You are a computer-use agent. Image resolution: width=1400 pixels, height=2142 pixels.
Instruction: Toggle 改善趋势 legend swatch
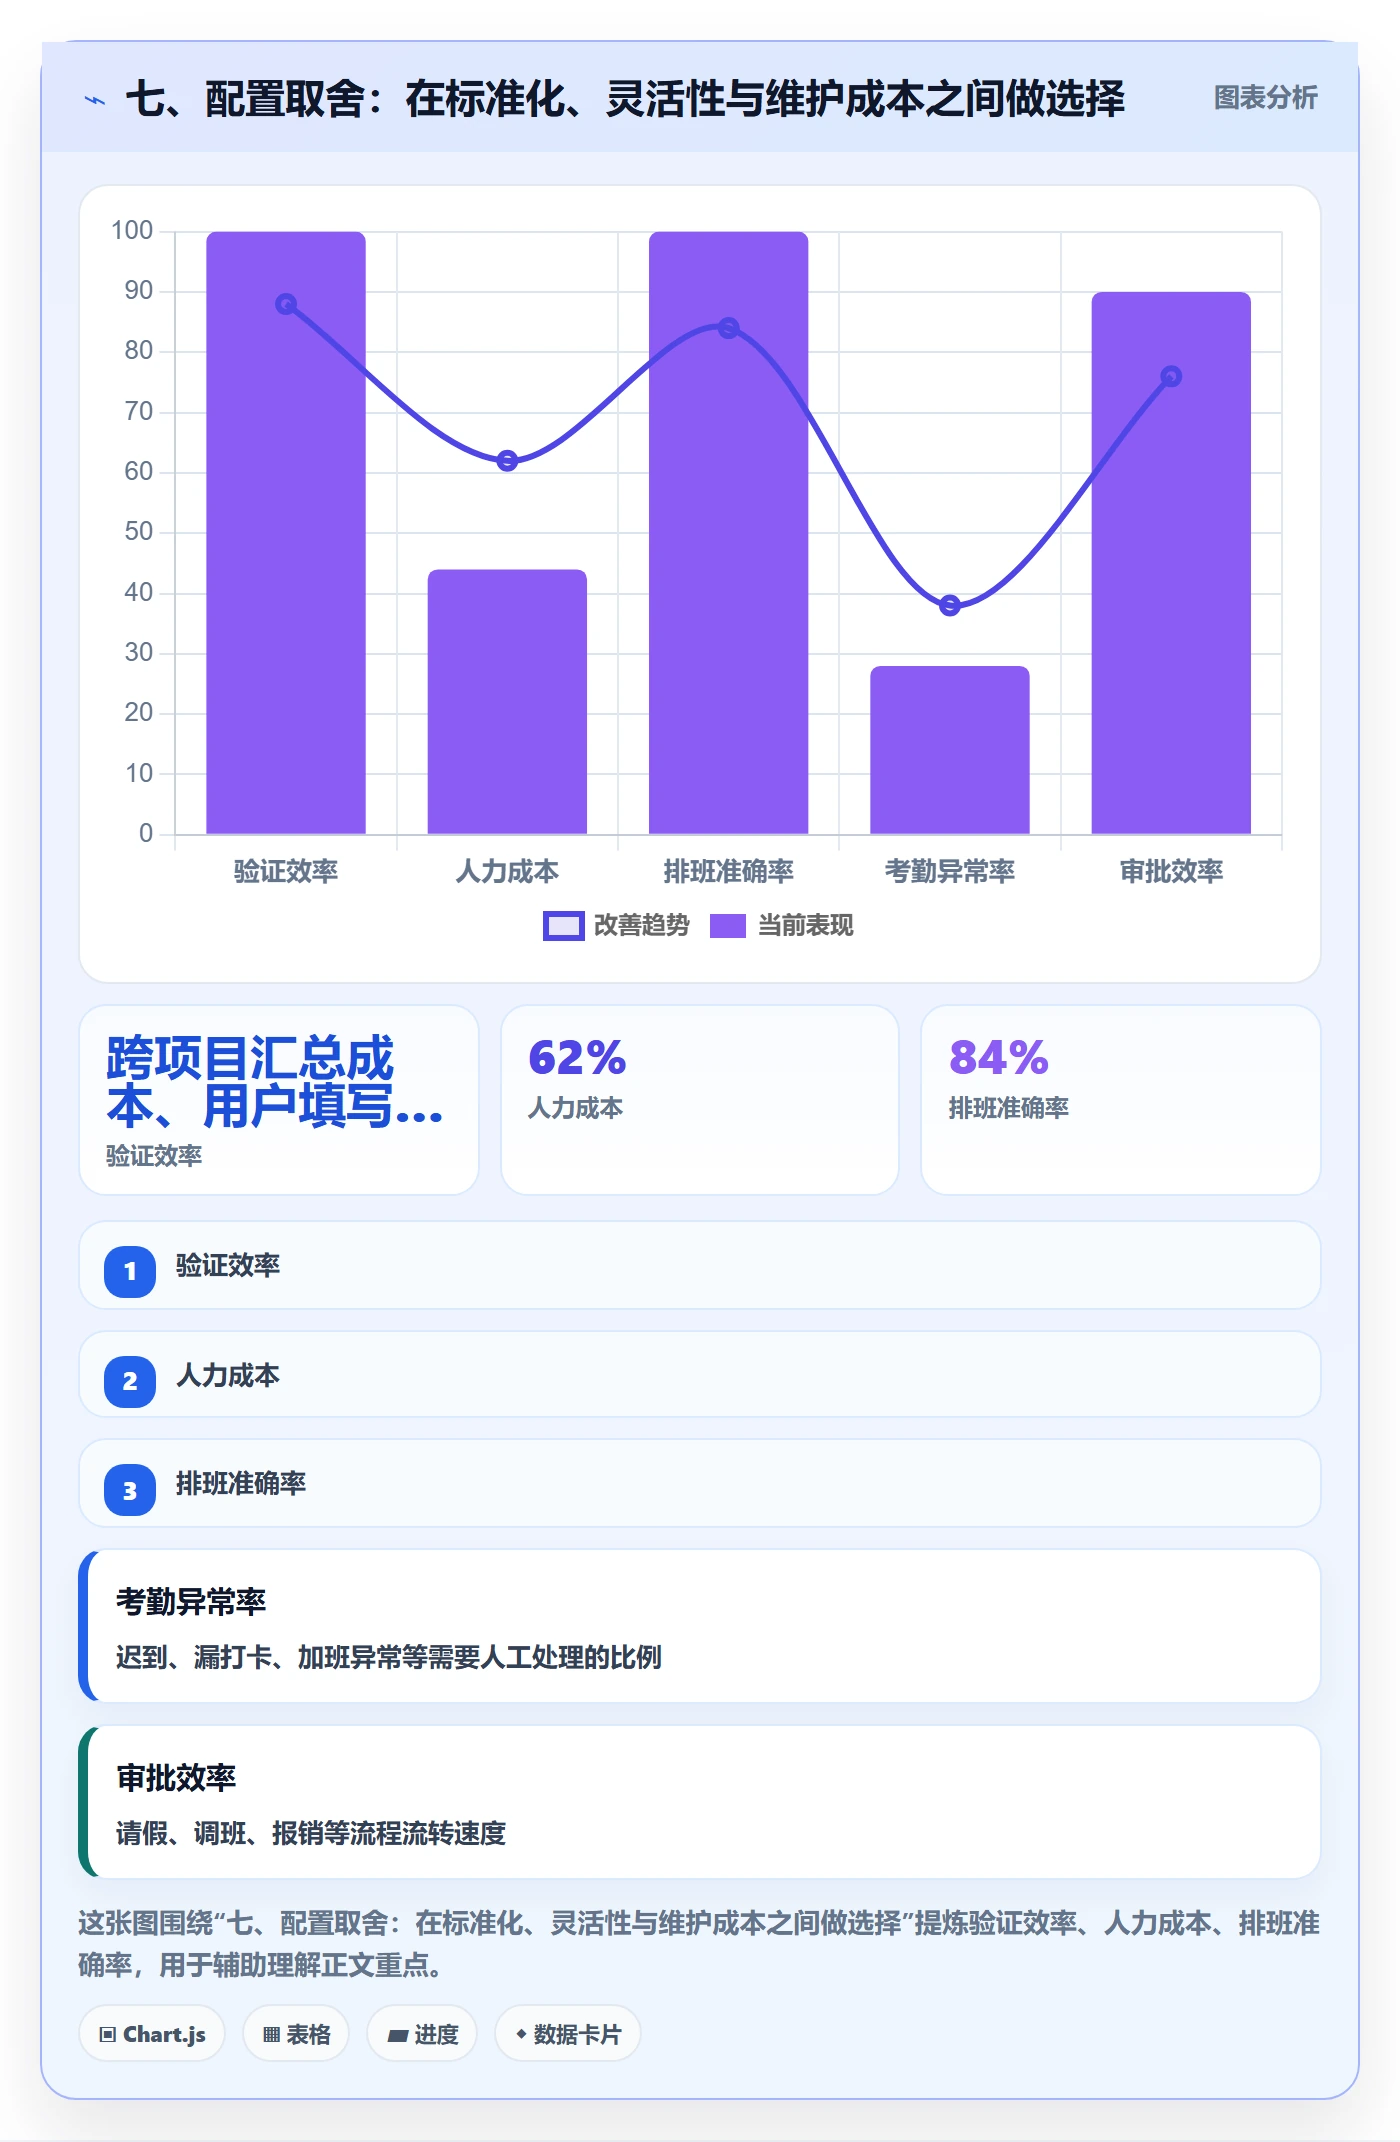pos(563,926)
